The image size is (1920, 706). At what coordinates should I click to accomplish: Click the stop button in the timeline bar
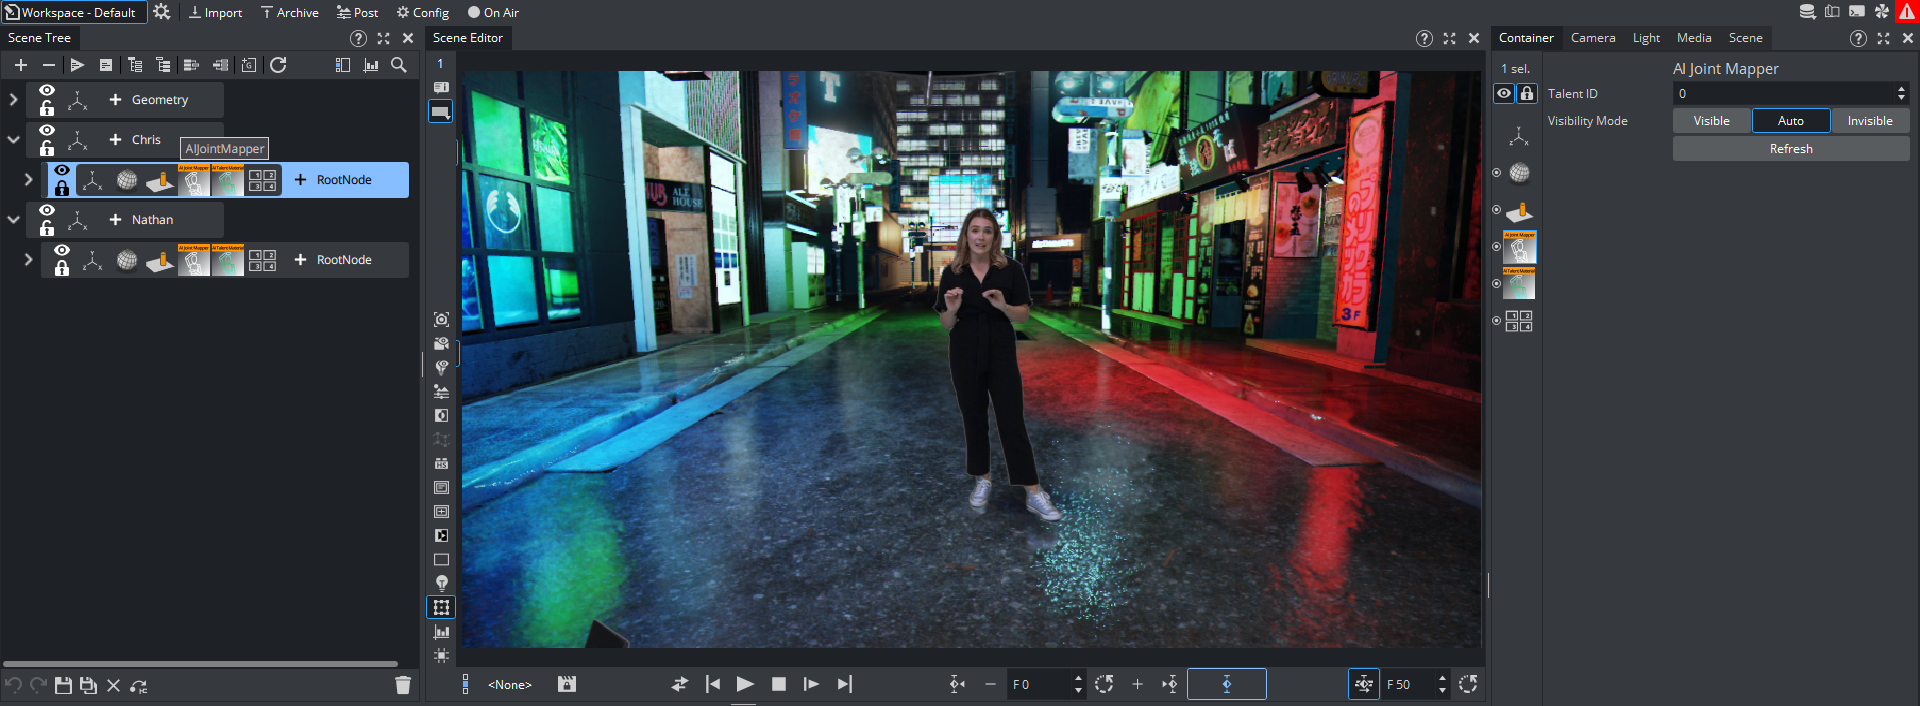tap(778, 684)
